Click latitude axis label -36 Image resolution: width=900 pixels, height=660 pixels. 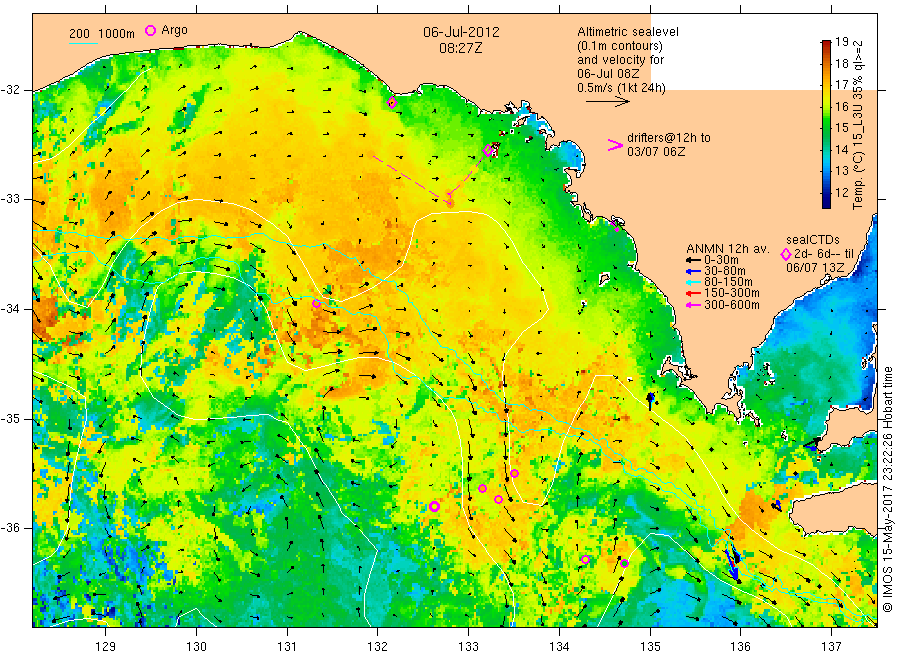(x=10, y=528)
